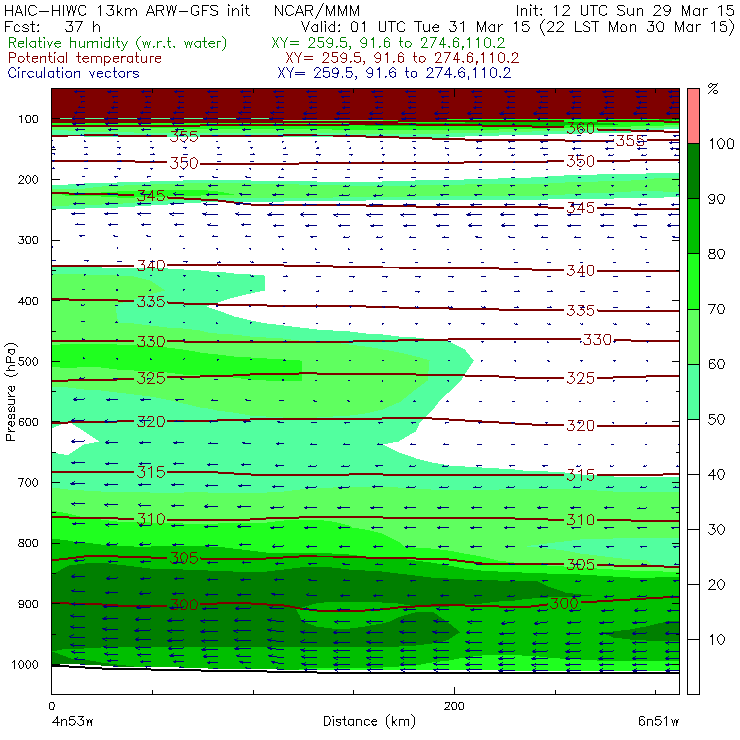This screenshot has height=740, width=740.
Task: Click the 'Distance (km)' axis title
Action: (369, 722)
